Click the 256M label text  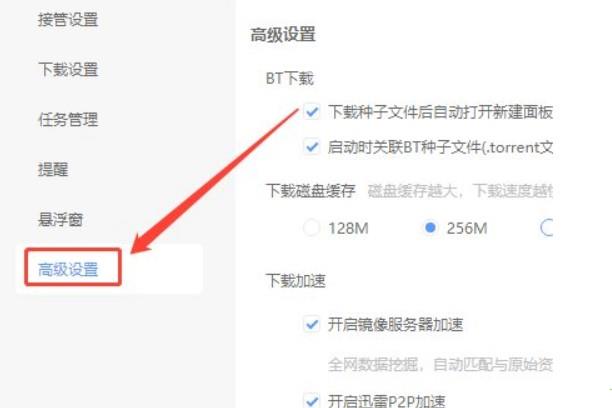[467, 228]
